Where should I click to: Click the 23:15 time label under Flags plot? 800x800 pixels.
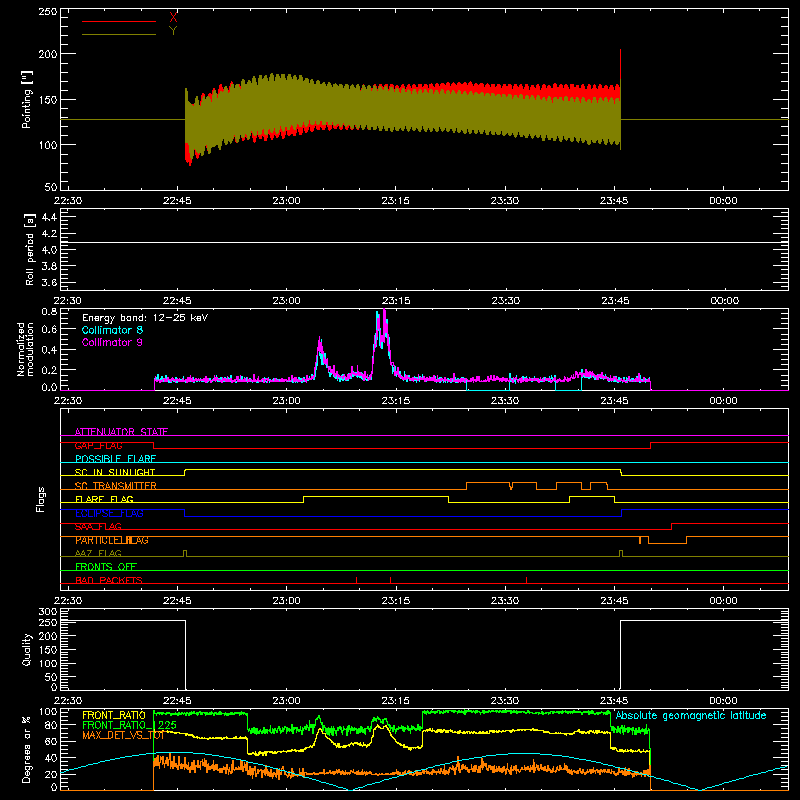click(x=395, y=601)
